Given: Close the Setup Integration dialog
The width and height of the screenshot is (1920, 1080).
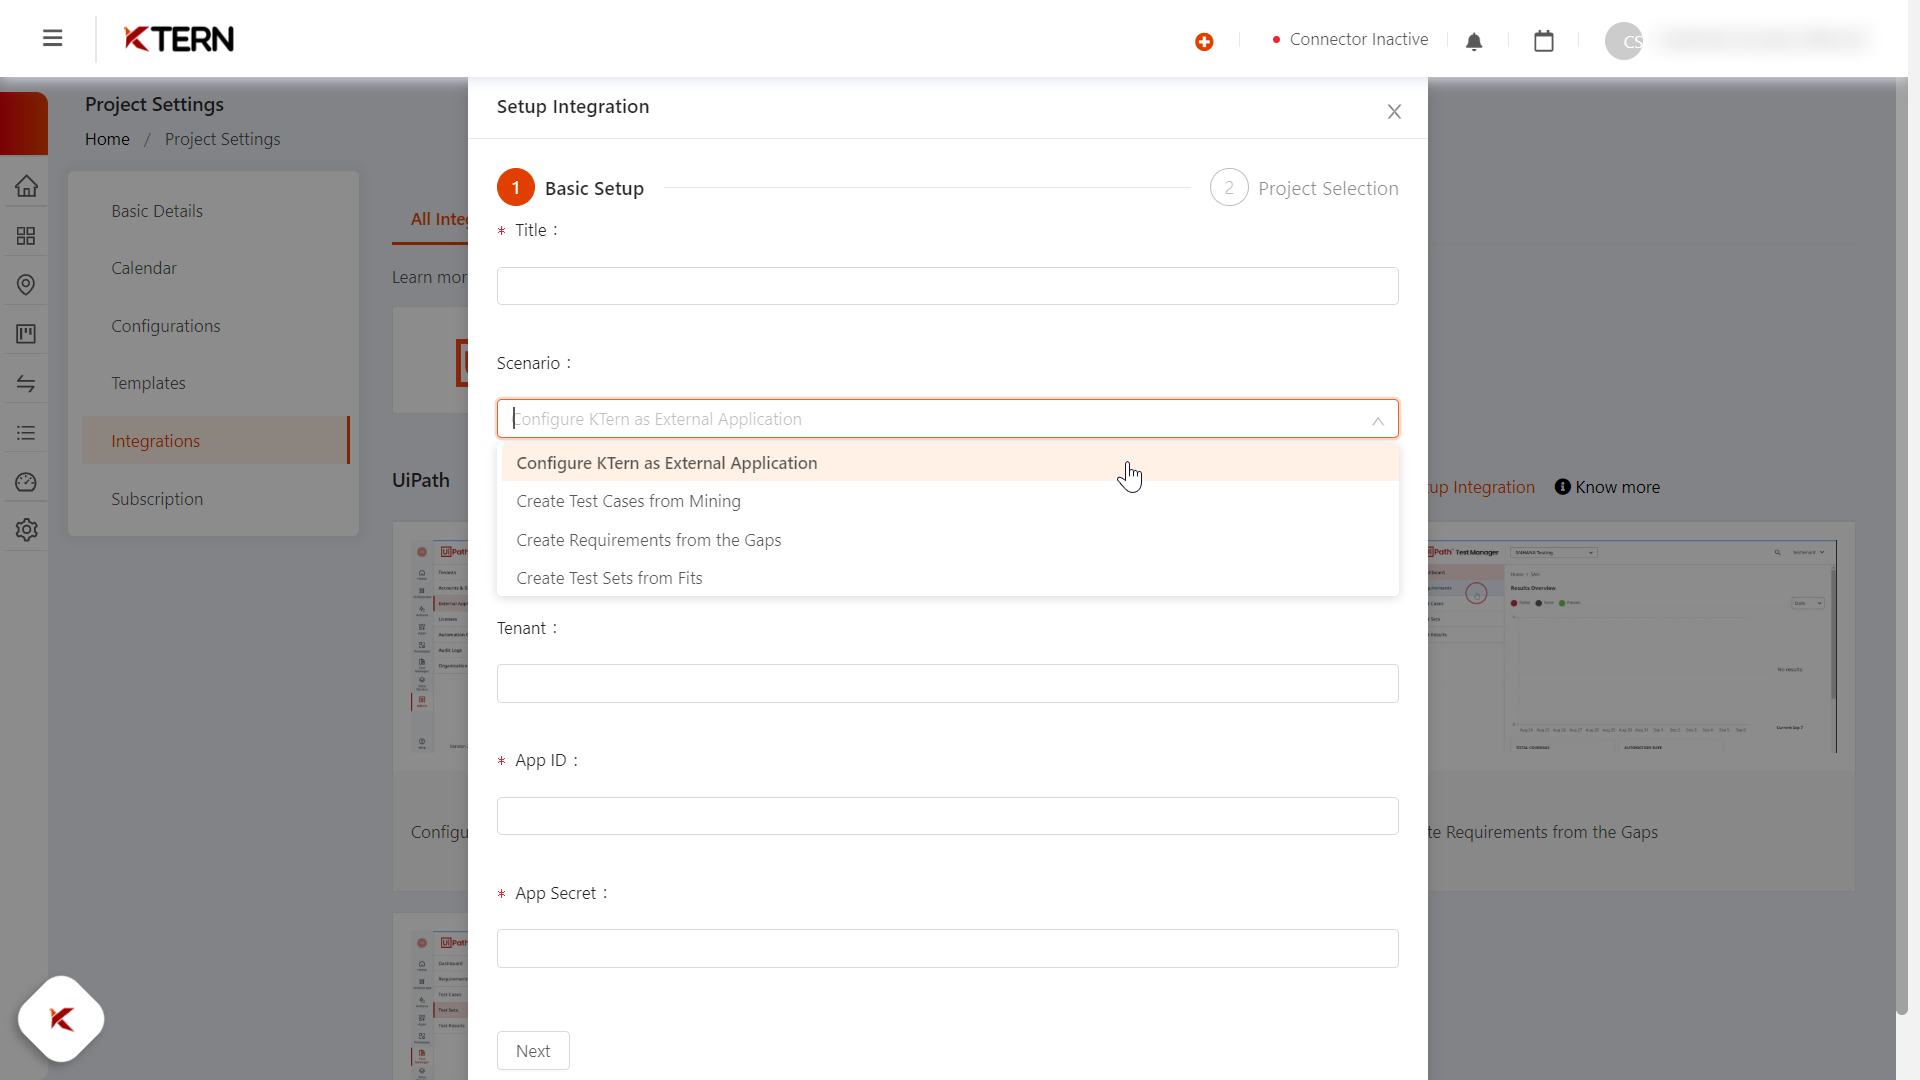Looking at the screenshot, I should point(1394,112).
